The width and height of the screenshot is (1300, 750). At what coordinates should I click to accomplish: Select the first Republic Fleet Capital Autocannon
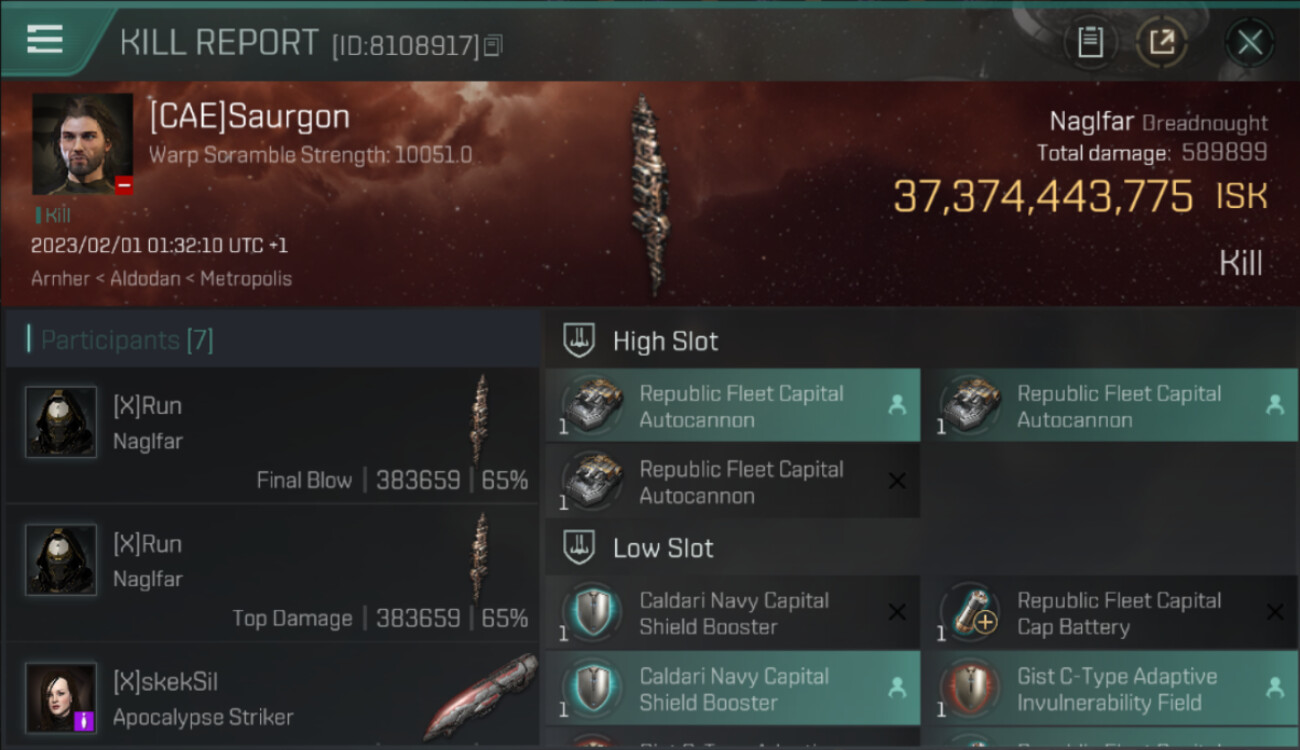[x=733, y=406]
